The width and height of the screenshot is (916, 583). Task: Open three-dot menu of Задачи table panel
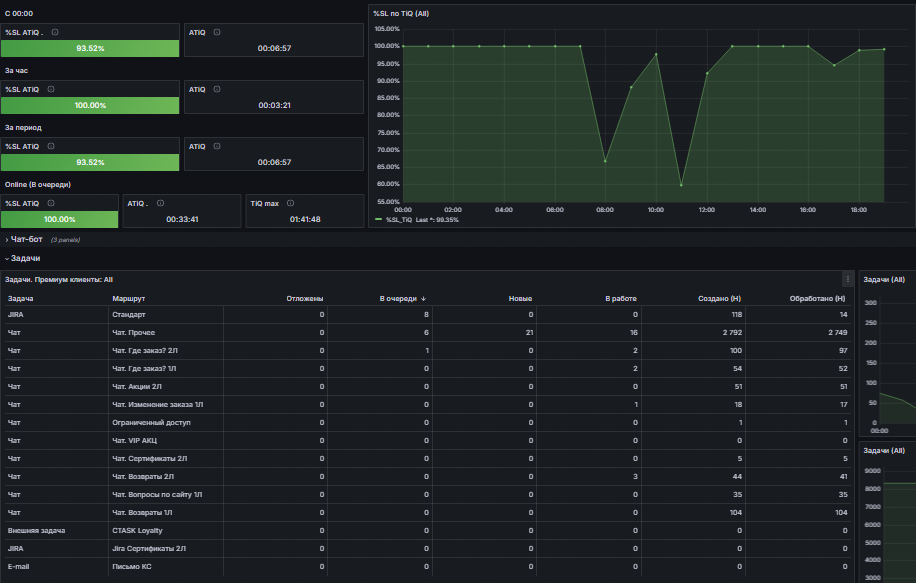pos(848,279)
